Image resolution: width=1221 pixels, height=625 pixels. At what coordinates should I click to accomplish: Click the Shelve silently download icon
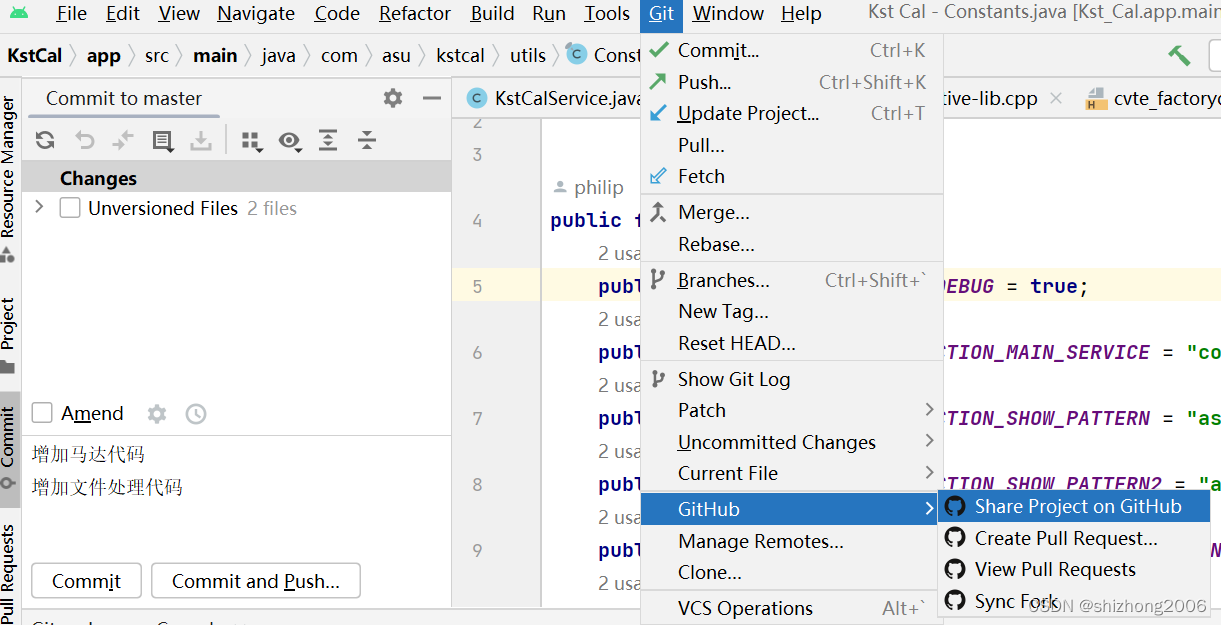coord(201,141)
